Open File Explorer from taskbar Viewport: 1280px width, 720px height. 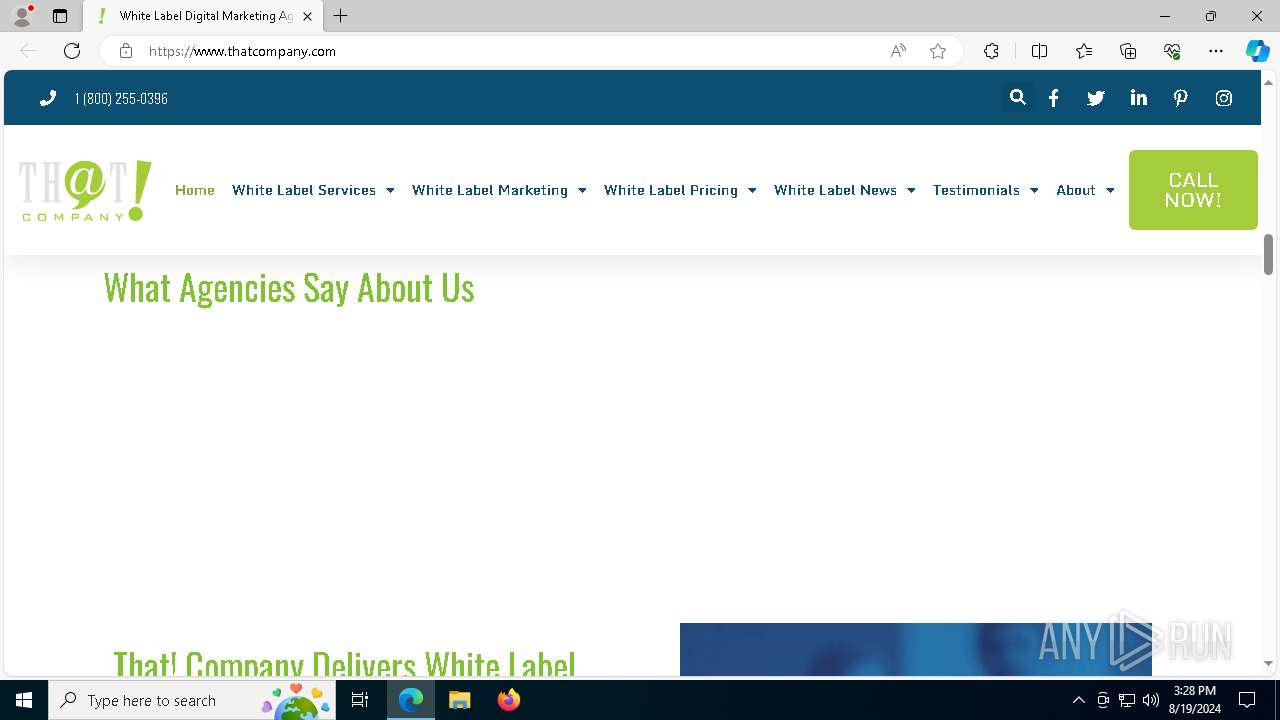coord(460,700)
